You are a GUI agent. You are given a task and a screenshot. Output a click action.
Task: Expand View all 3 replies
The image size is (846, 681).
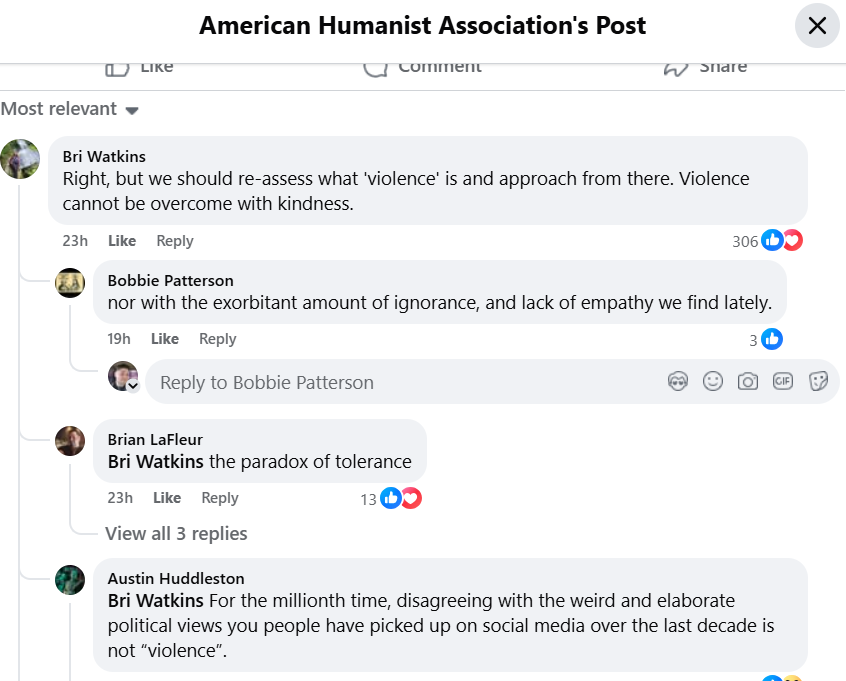click(x=176, y=534)
